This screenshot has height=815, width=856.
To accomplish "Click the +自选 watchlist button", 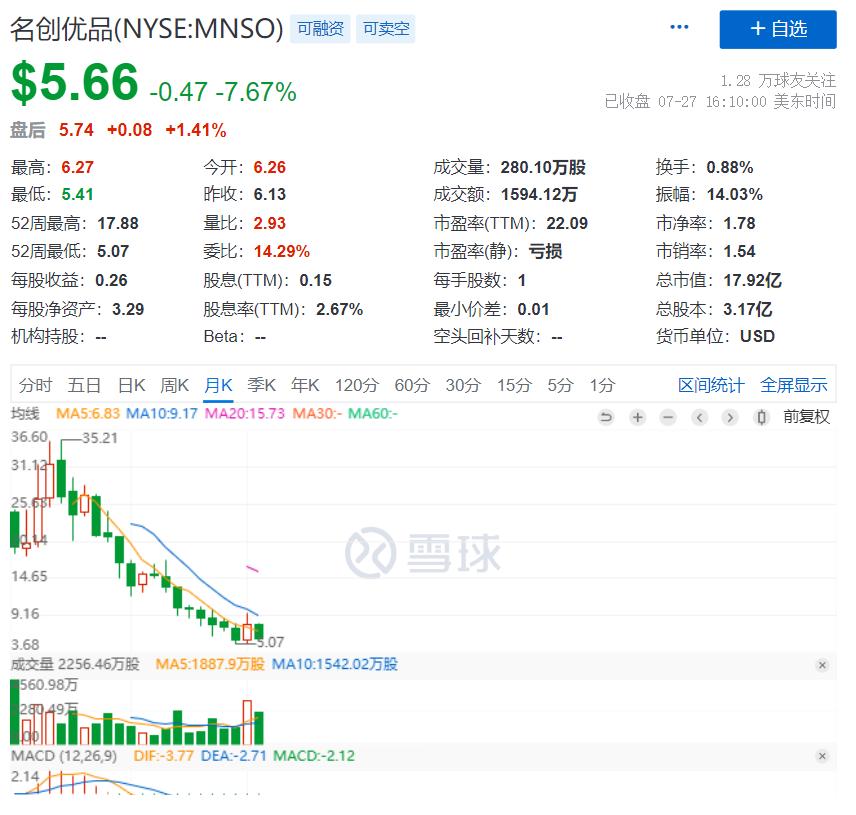I will coord(779,30).
